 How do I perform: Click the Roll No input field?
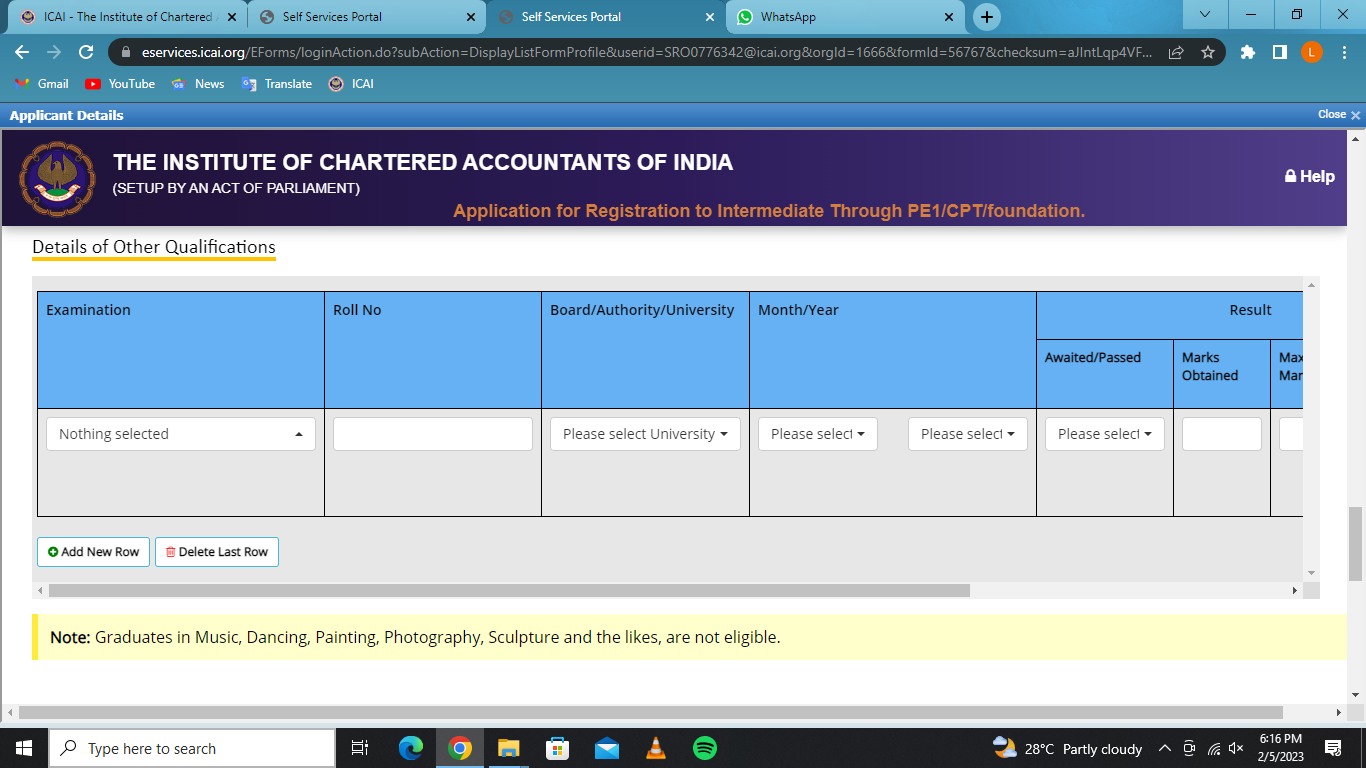[432, 434]
